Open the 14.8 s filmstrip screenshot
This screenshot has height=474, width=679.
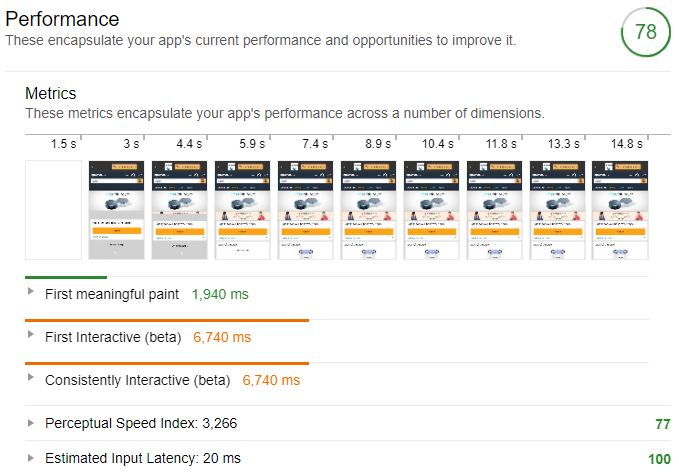620,210
